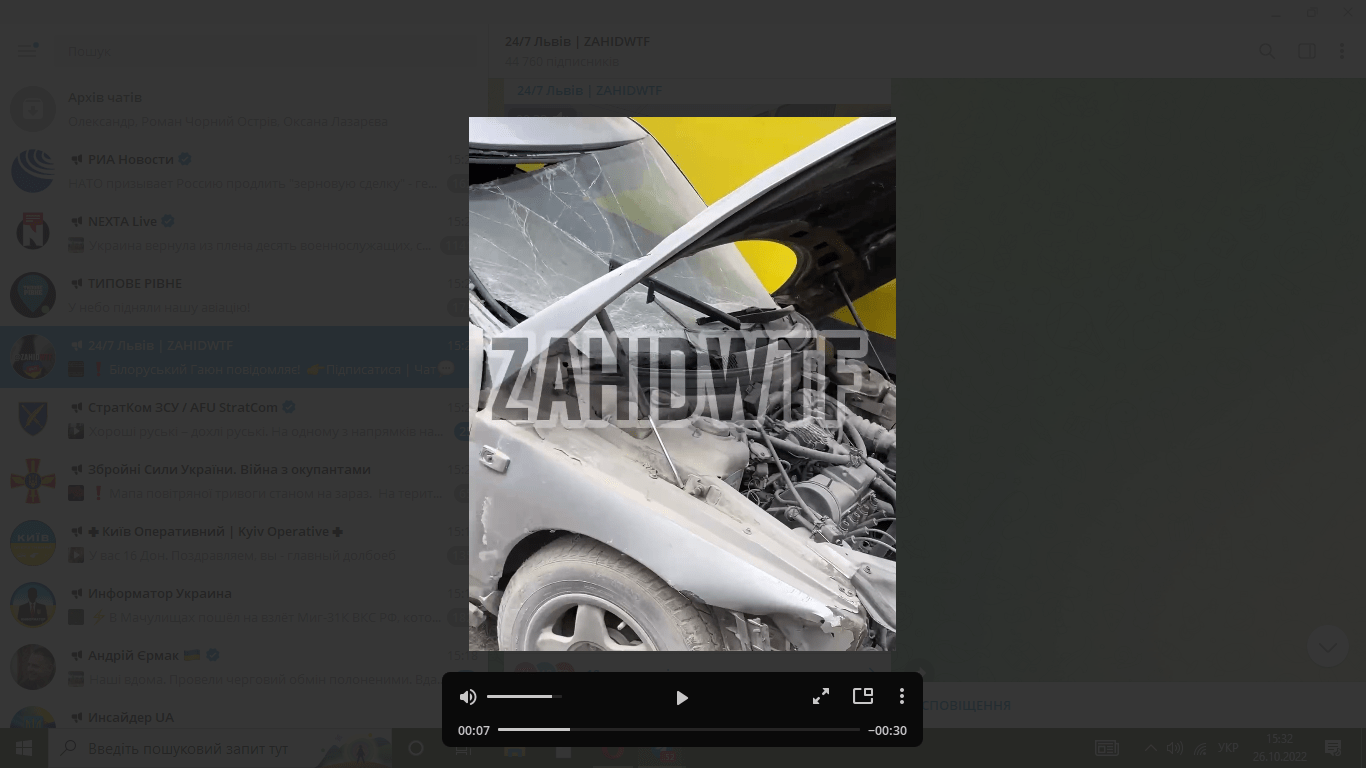This screenshot has height=768, width=1366.
Task: Seek on the video progress bar
Action: (x=679, y=730)
